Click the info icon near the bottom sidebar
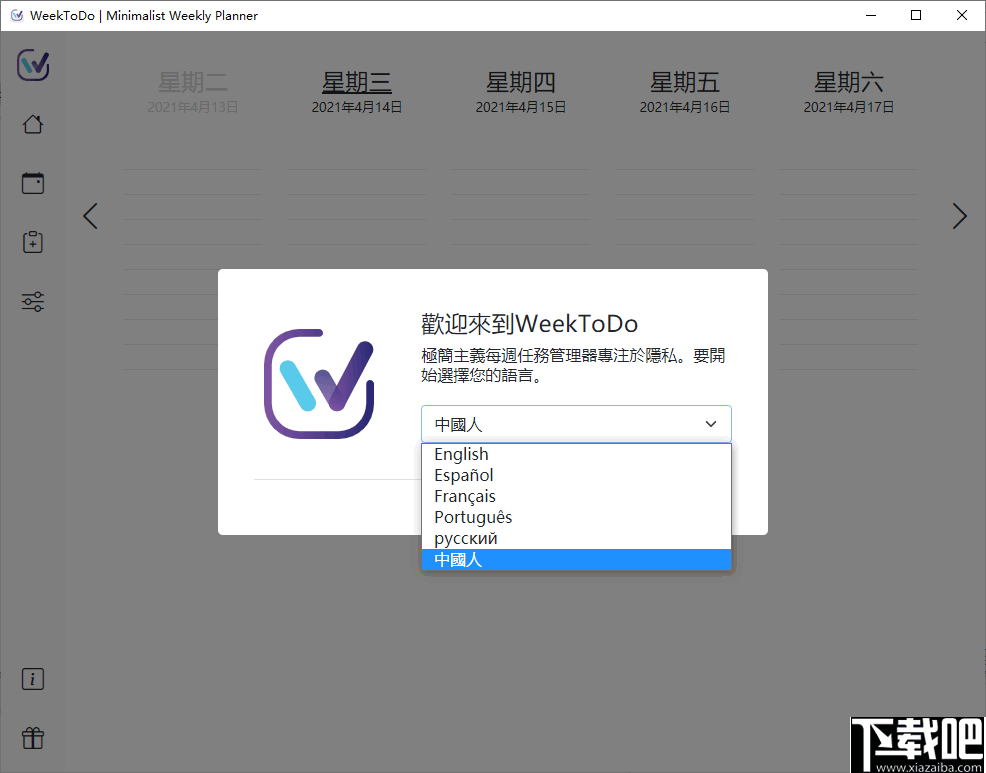This screenshot has height=773, width=986. point(32,678)
